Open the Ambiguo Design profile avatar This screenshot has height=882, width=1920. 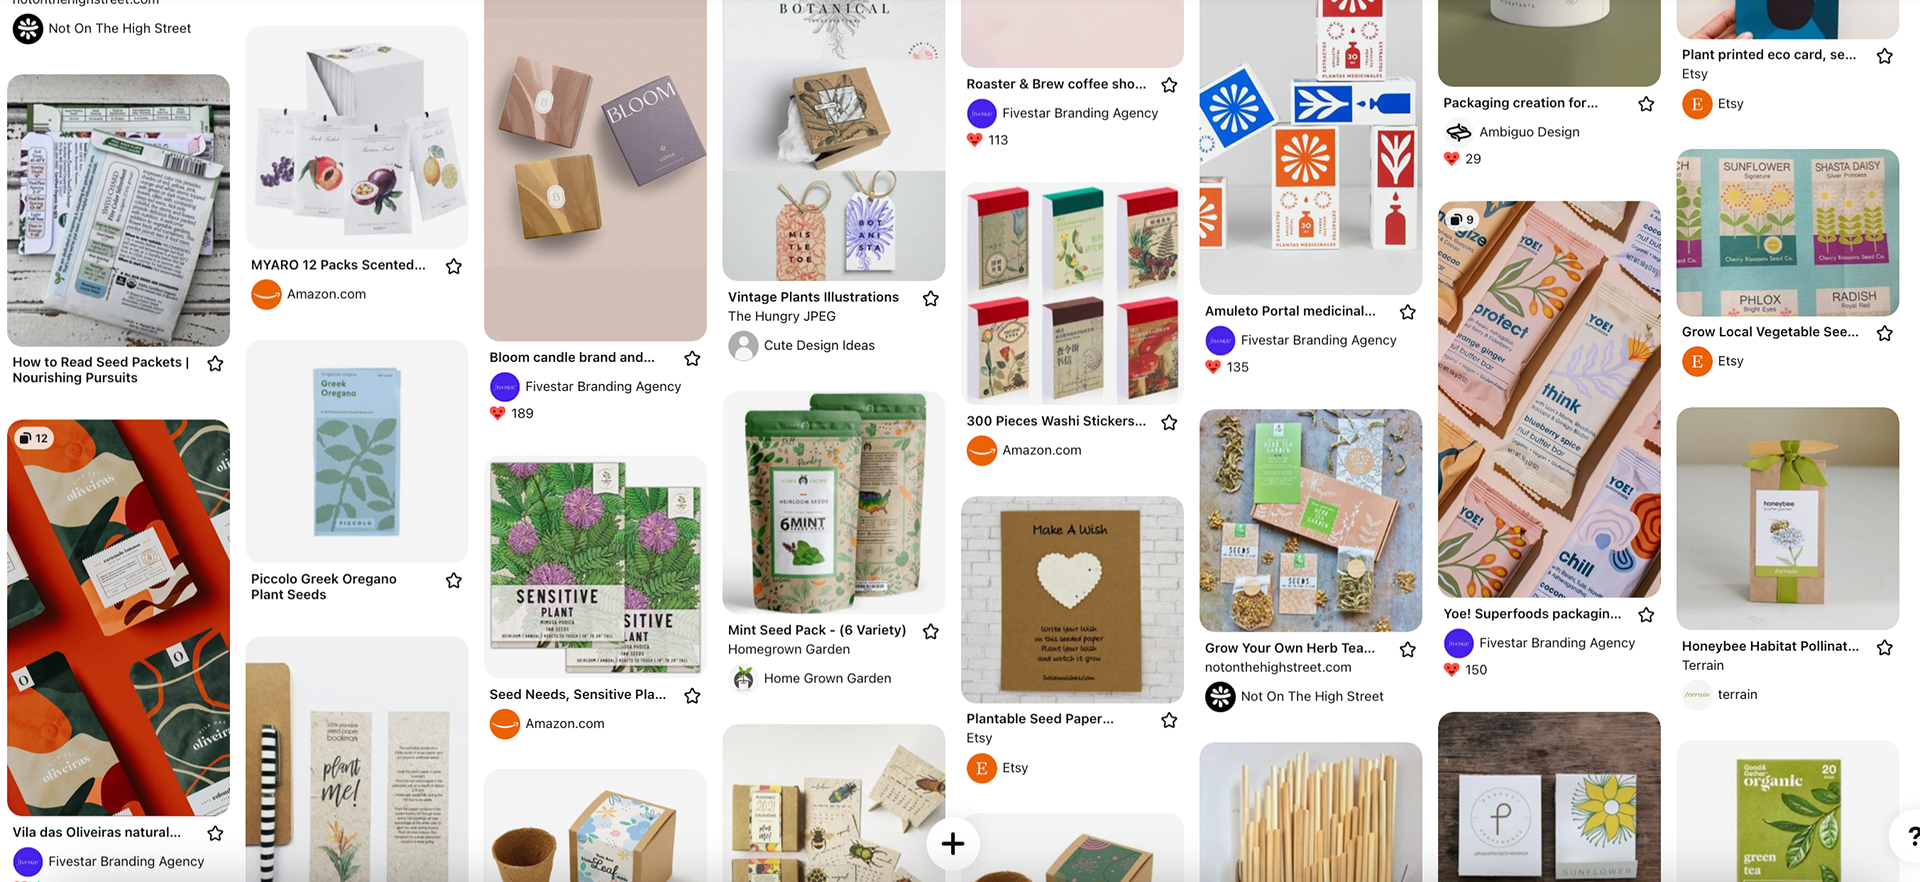coord(1459,132)
